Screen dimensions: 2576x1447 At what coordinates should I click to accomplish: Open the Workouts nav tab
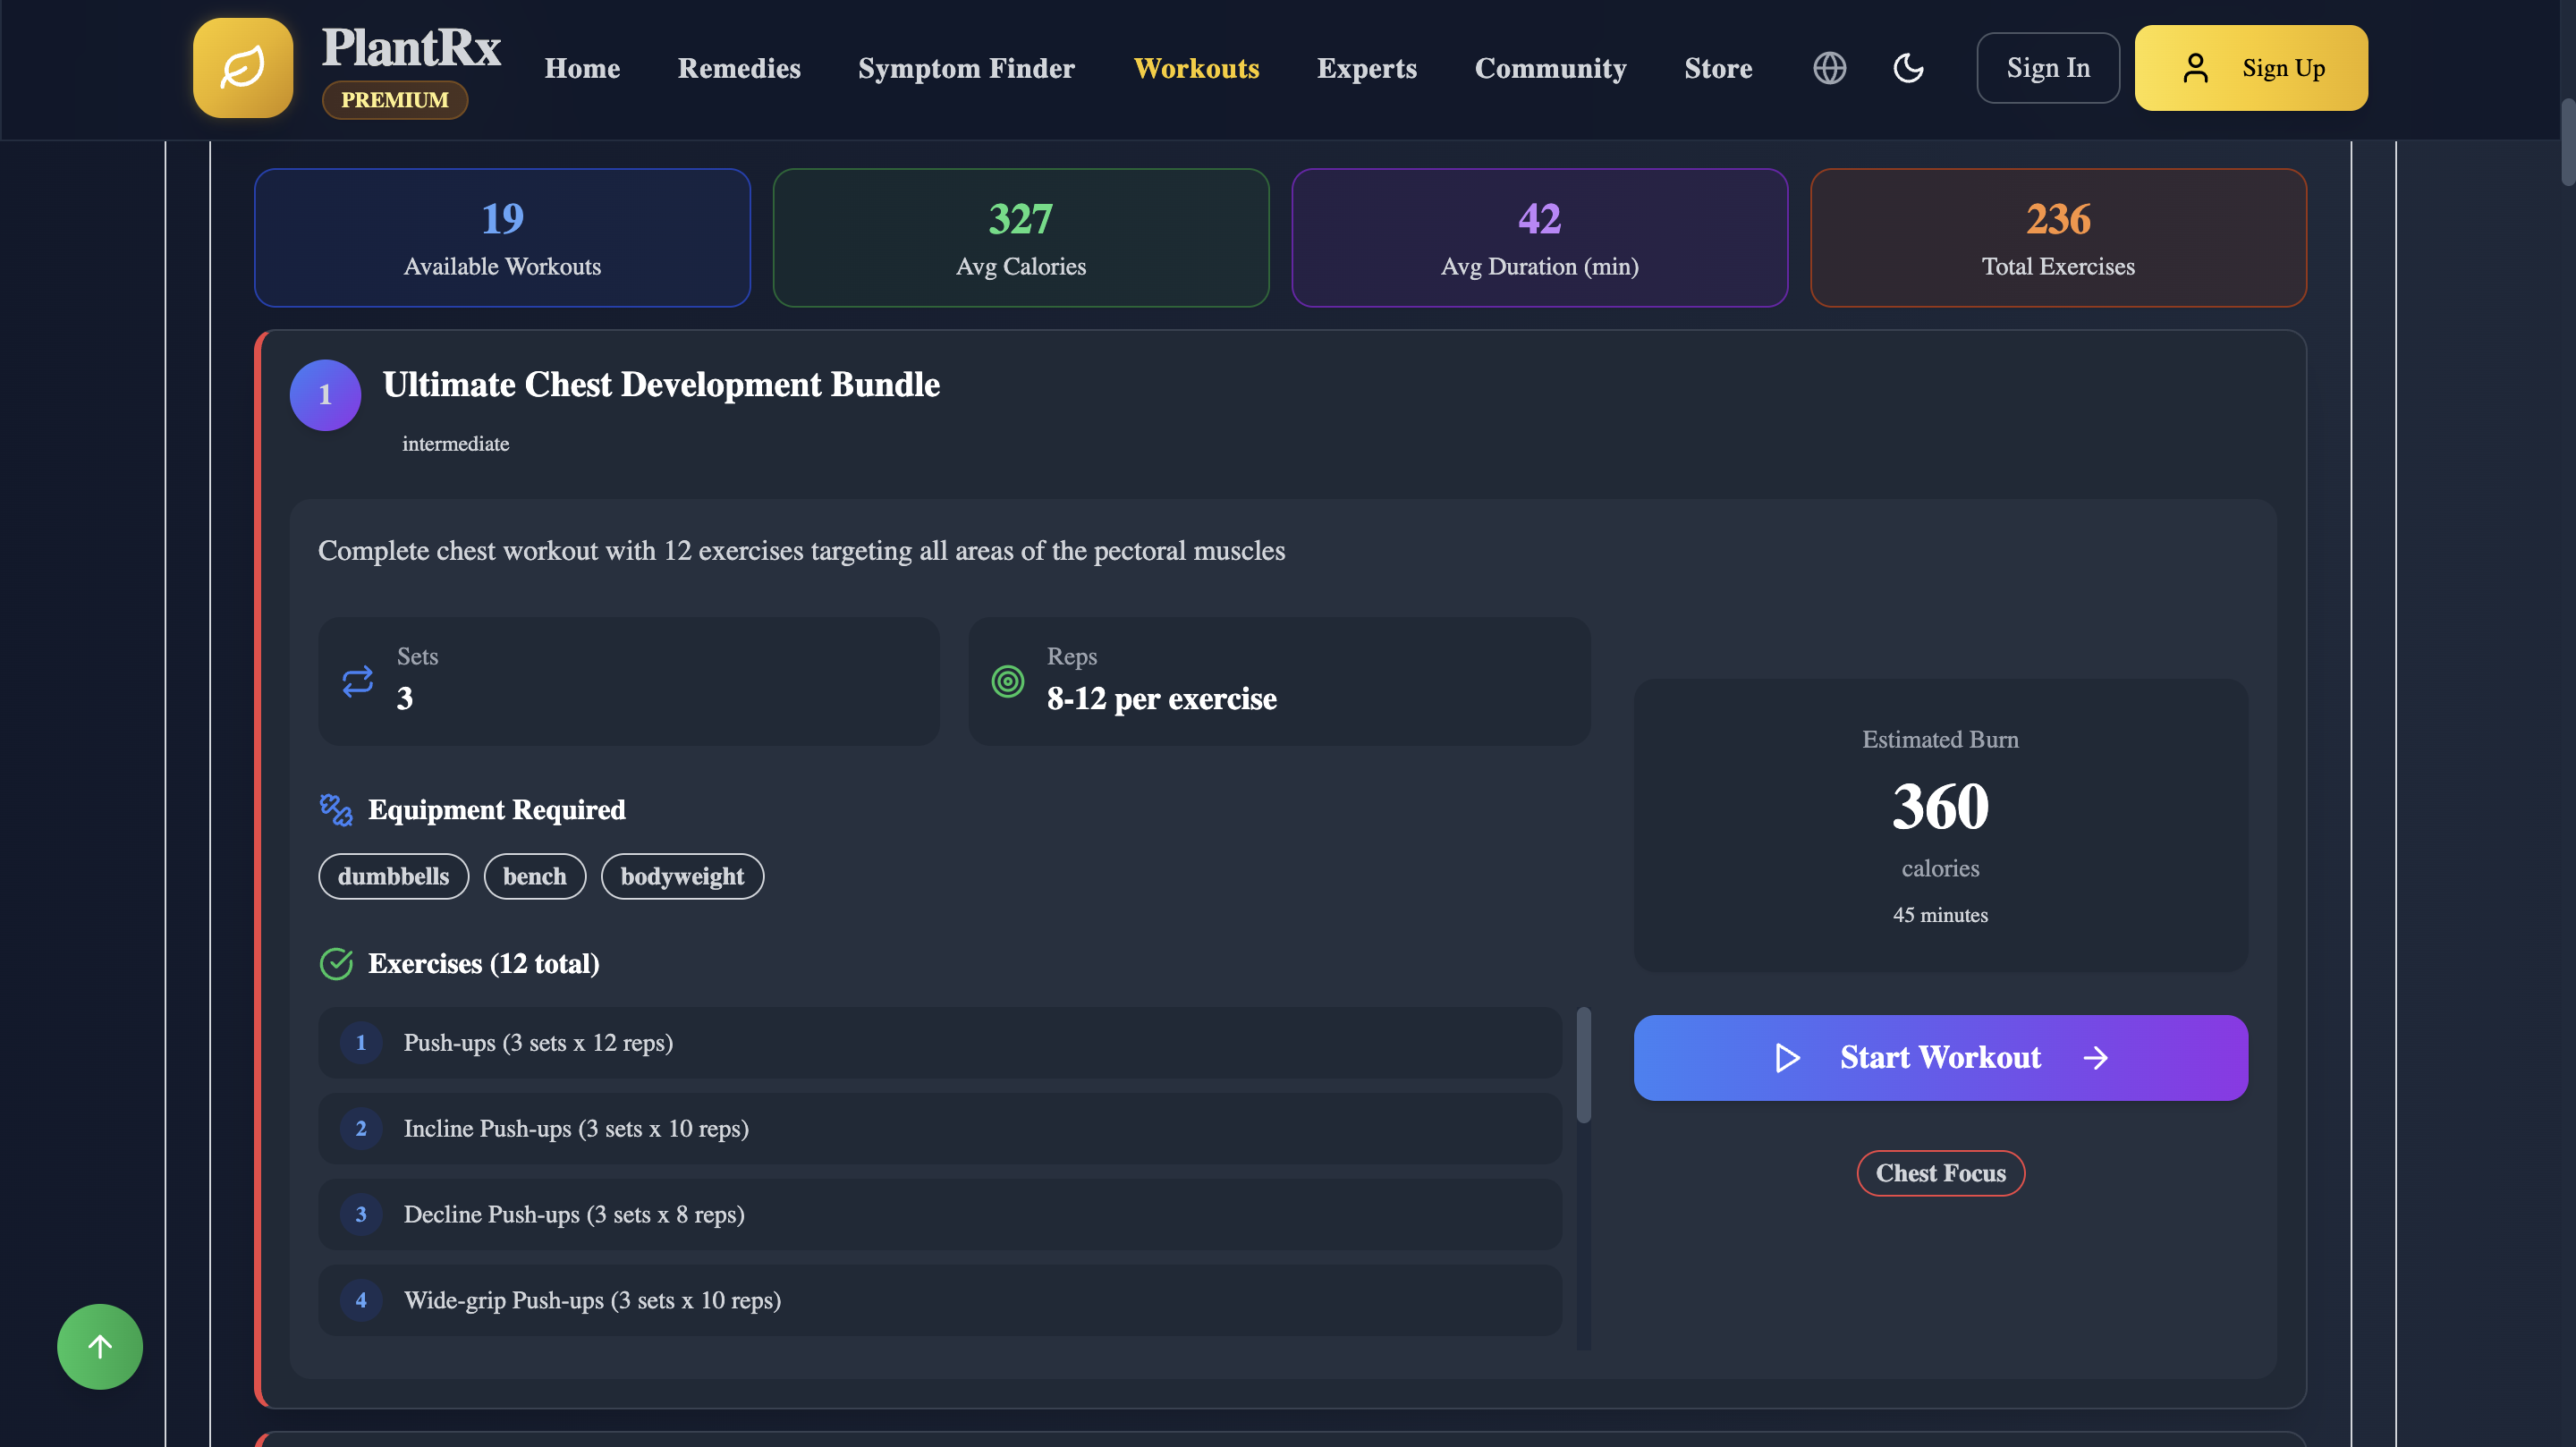coord(1196,68)
